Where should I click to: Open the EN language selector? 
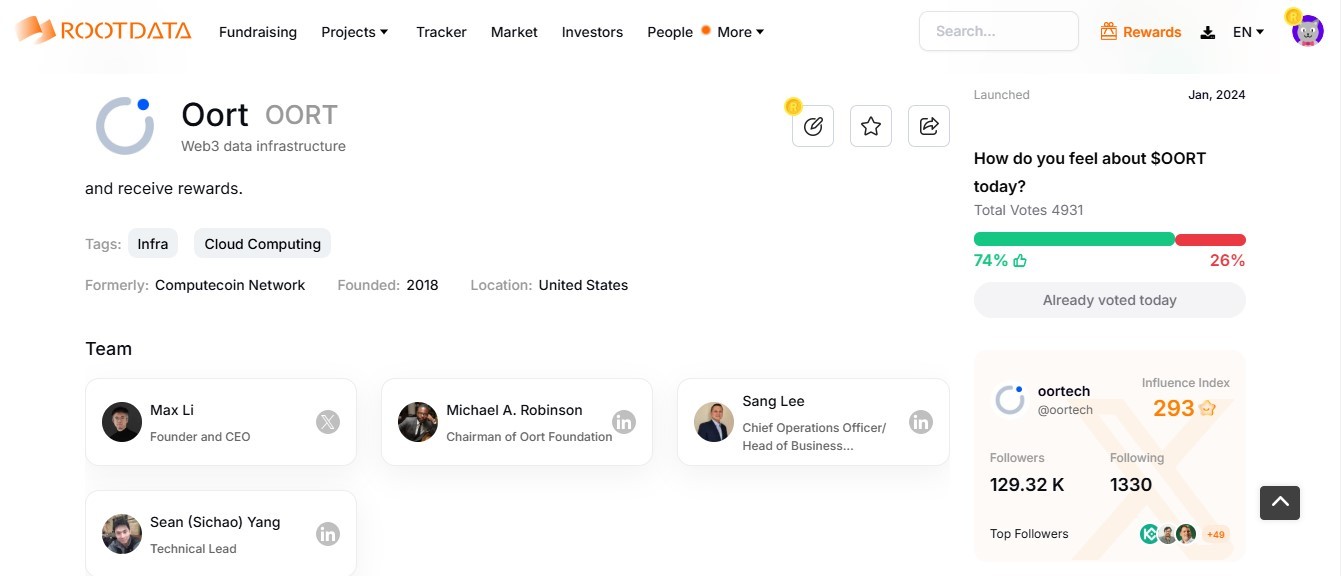tap(1249, 32)
